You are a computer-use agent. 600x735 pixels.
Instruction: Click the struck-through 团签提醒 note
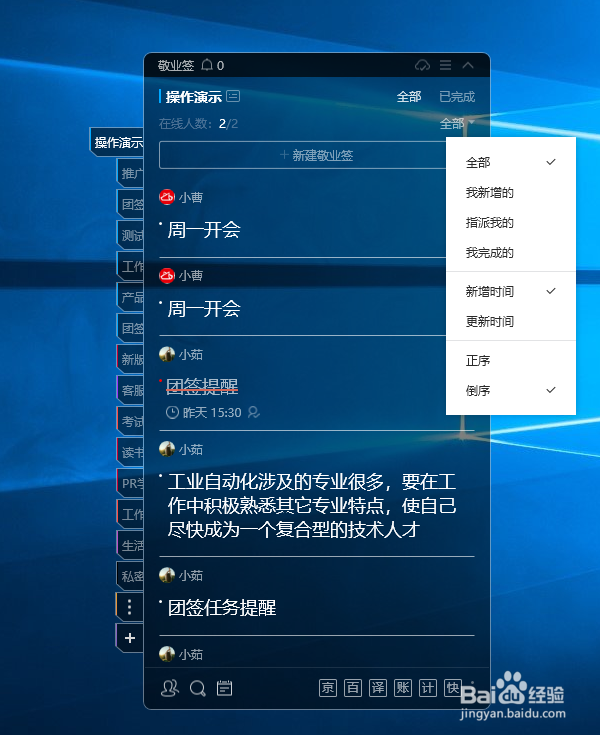click(202, 386)
